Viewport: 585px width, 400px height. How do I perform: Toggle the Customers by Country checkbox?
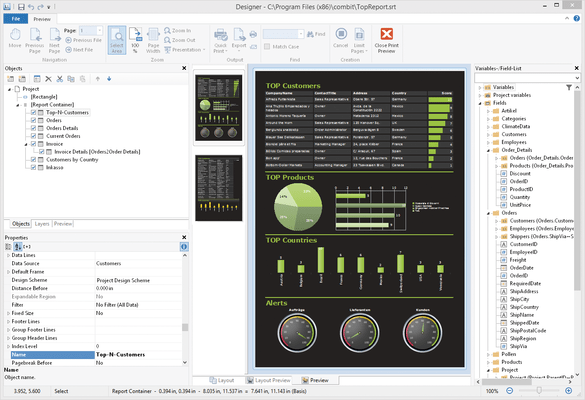pos(34,159)
